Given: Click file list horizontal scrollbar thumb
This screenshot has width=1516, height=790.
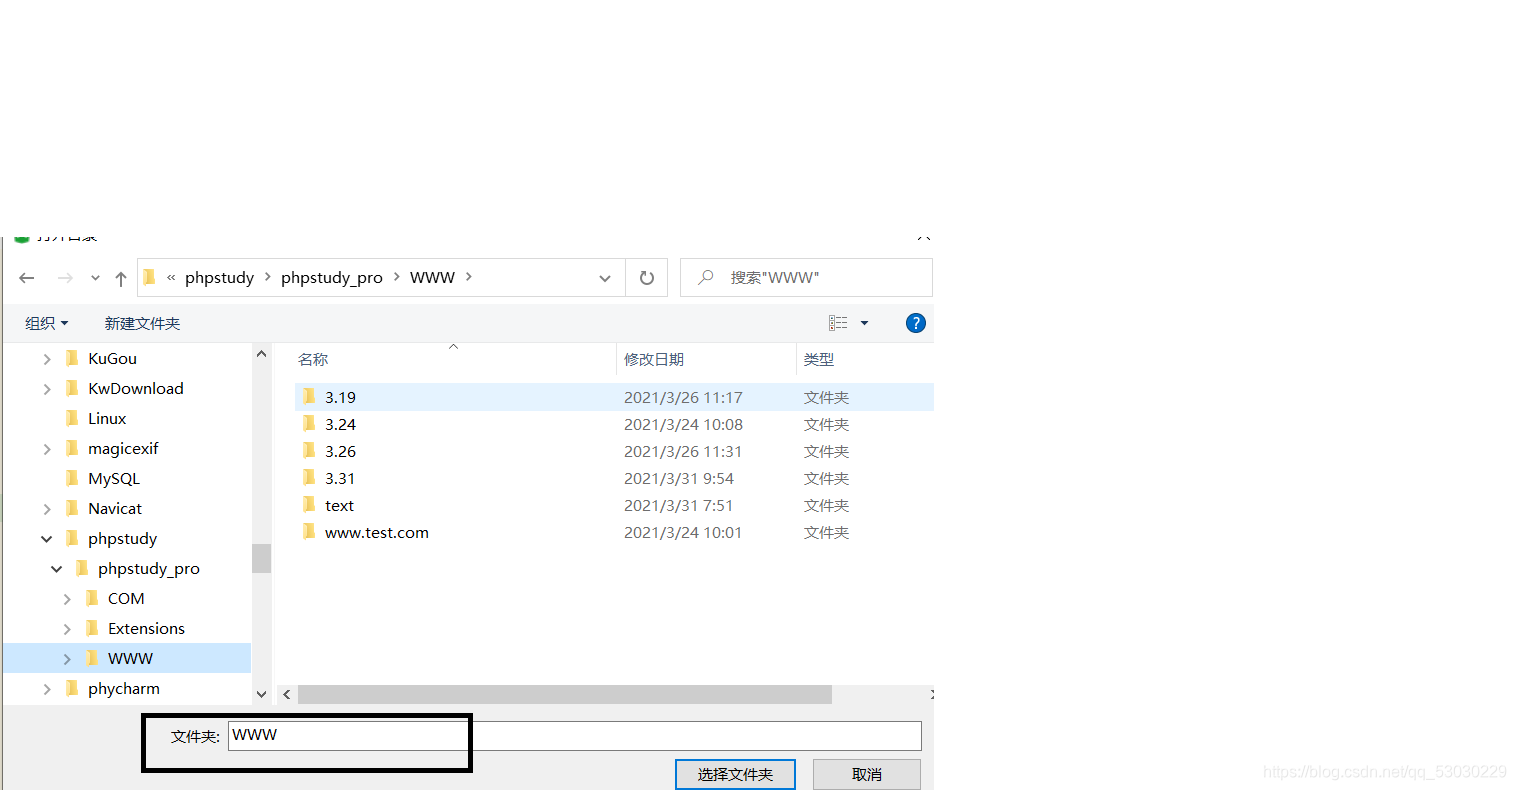Looking at the screenshot, I should [x=565, y=694].
